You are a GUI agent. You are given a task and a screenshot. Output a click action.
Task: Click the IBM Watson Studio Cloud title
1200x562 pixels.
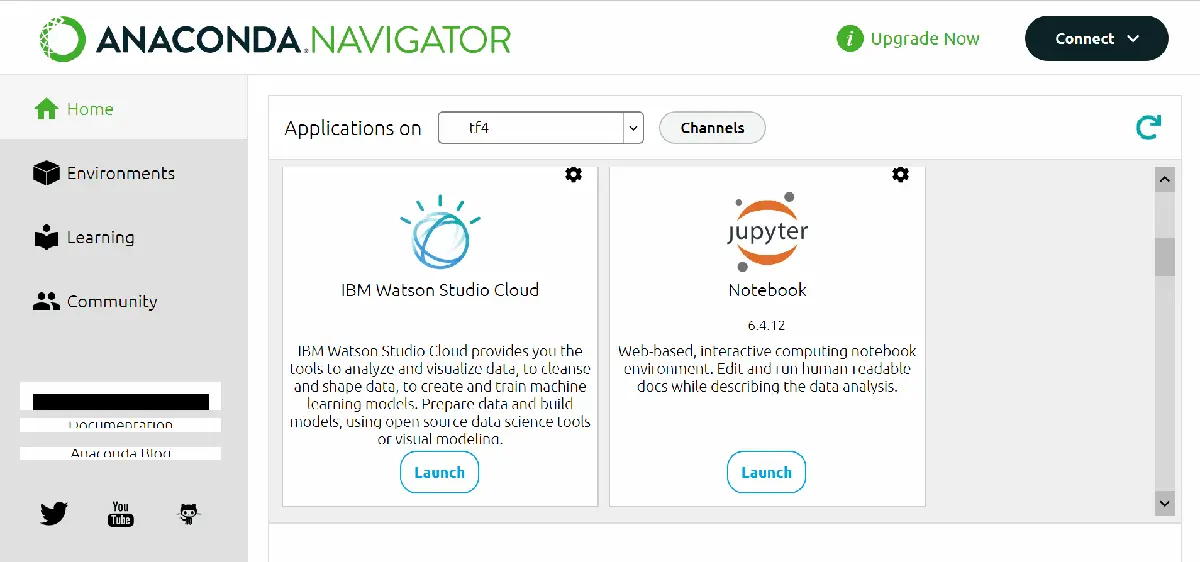pyautogui.click(x=440, y=290)
